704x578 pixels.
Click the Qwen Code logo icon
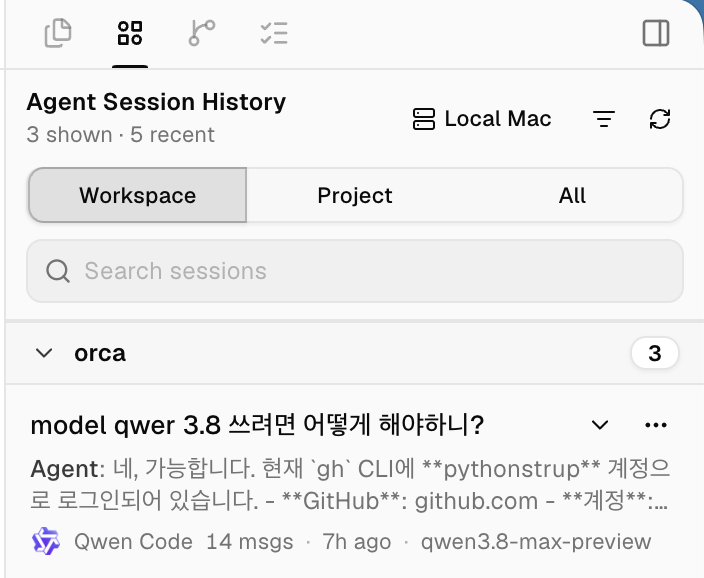46,541
